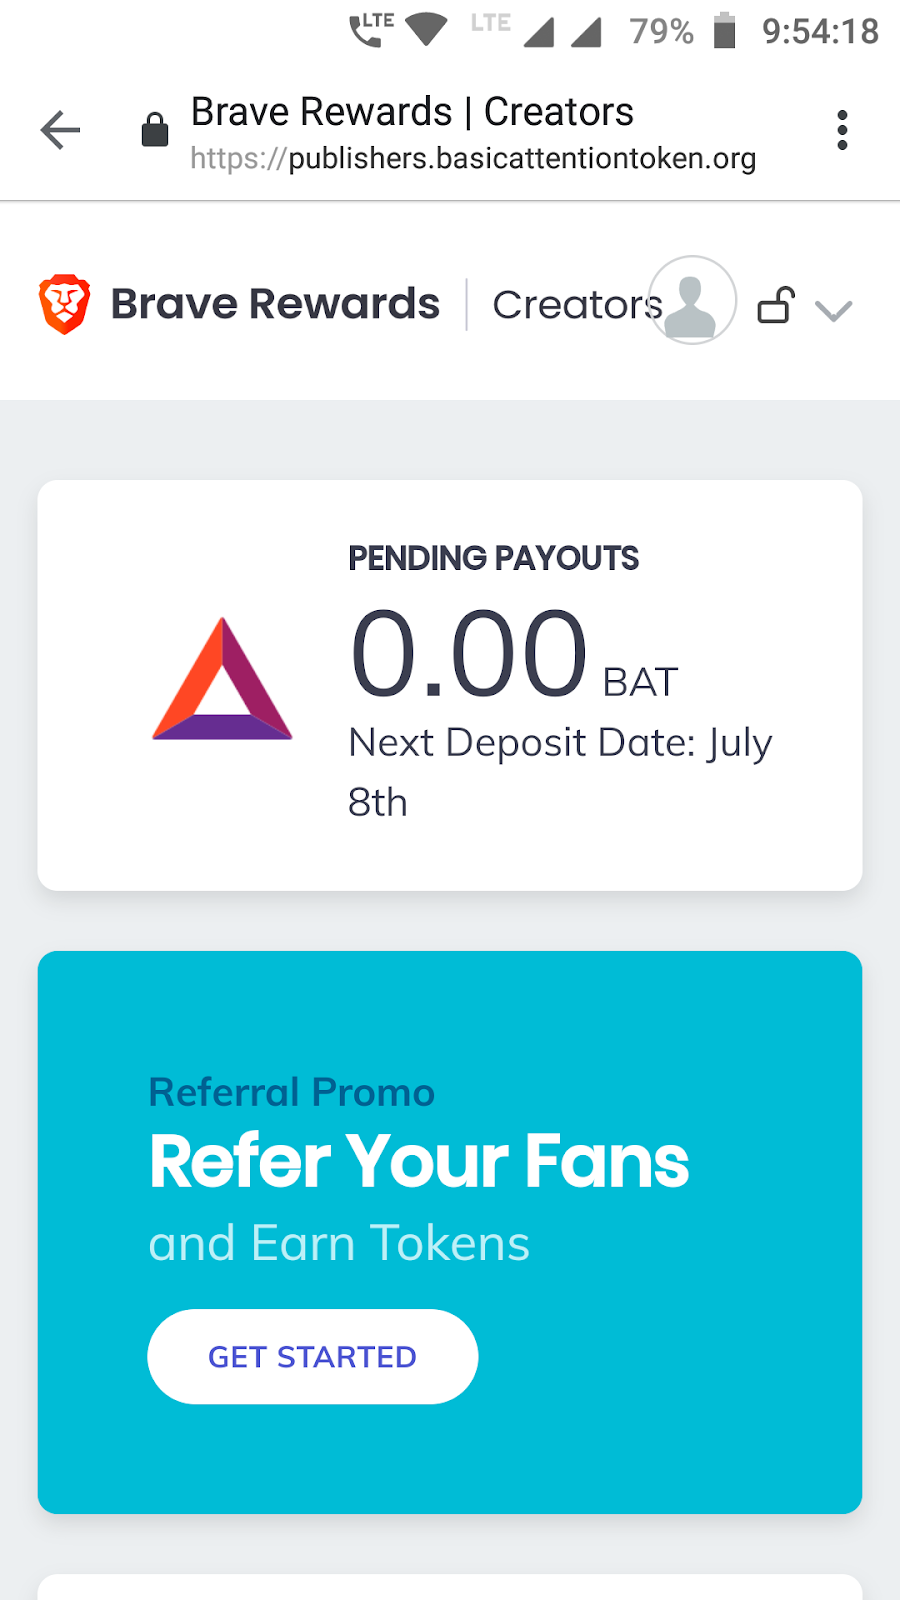Tap the back arrow in the browser bar
900x1600 pixels.
60,130
